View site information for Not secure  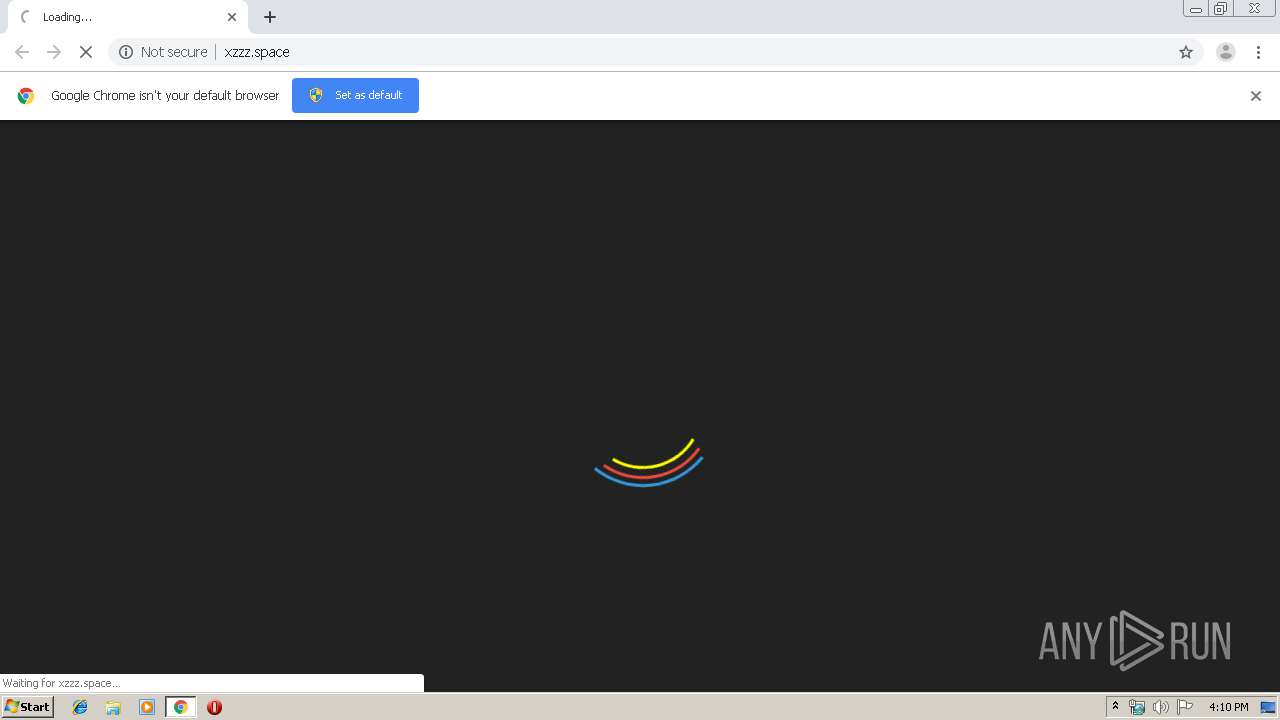(x=163, y=52)
